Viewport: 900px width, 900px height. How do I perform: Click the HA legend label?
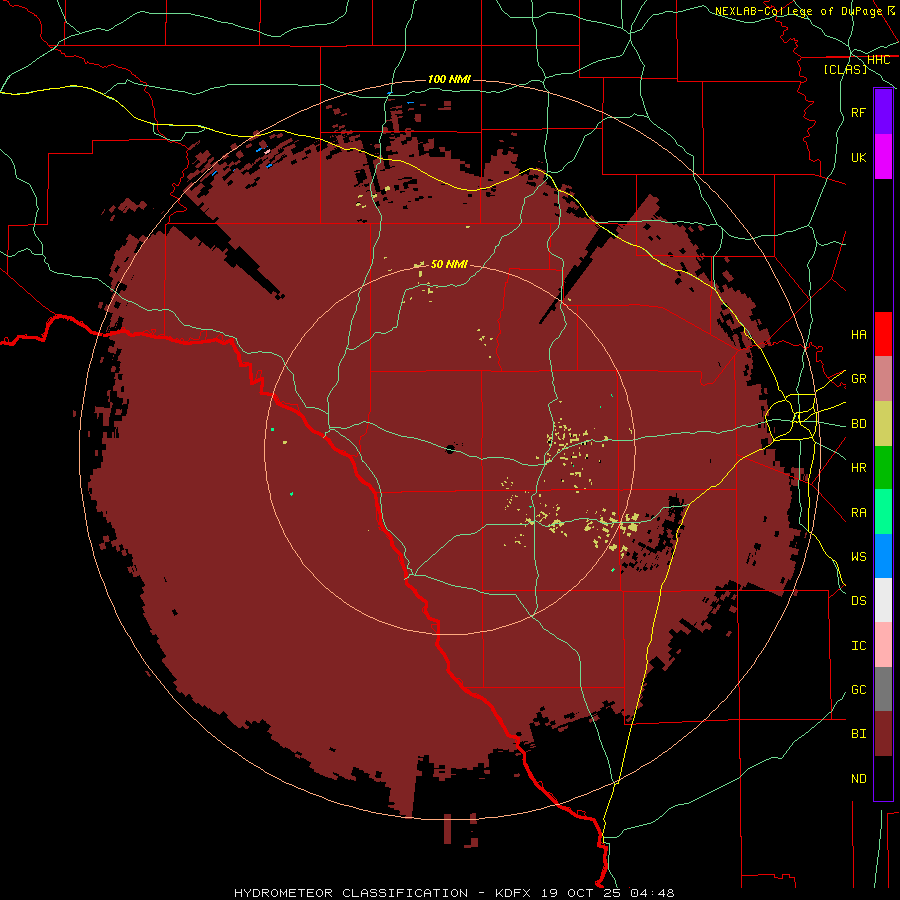click(858, 334)
